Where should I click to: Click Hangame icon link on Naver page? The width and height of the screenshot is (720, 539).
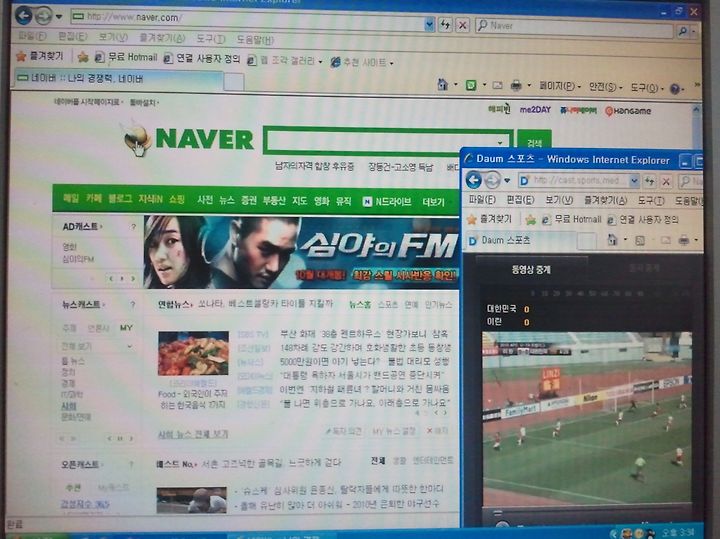pyautogui.click(x=628, y=111)
